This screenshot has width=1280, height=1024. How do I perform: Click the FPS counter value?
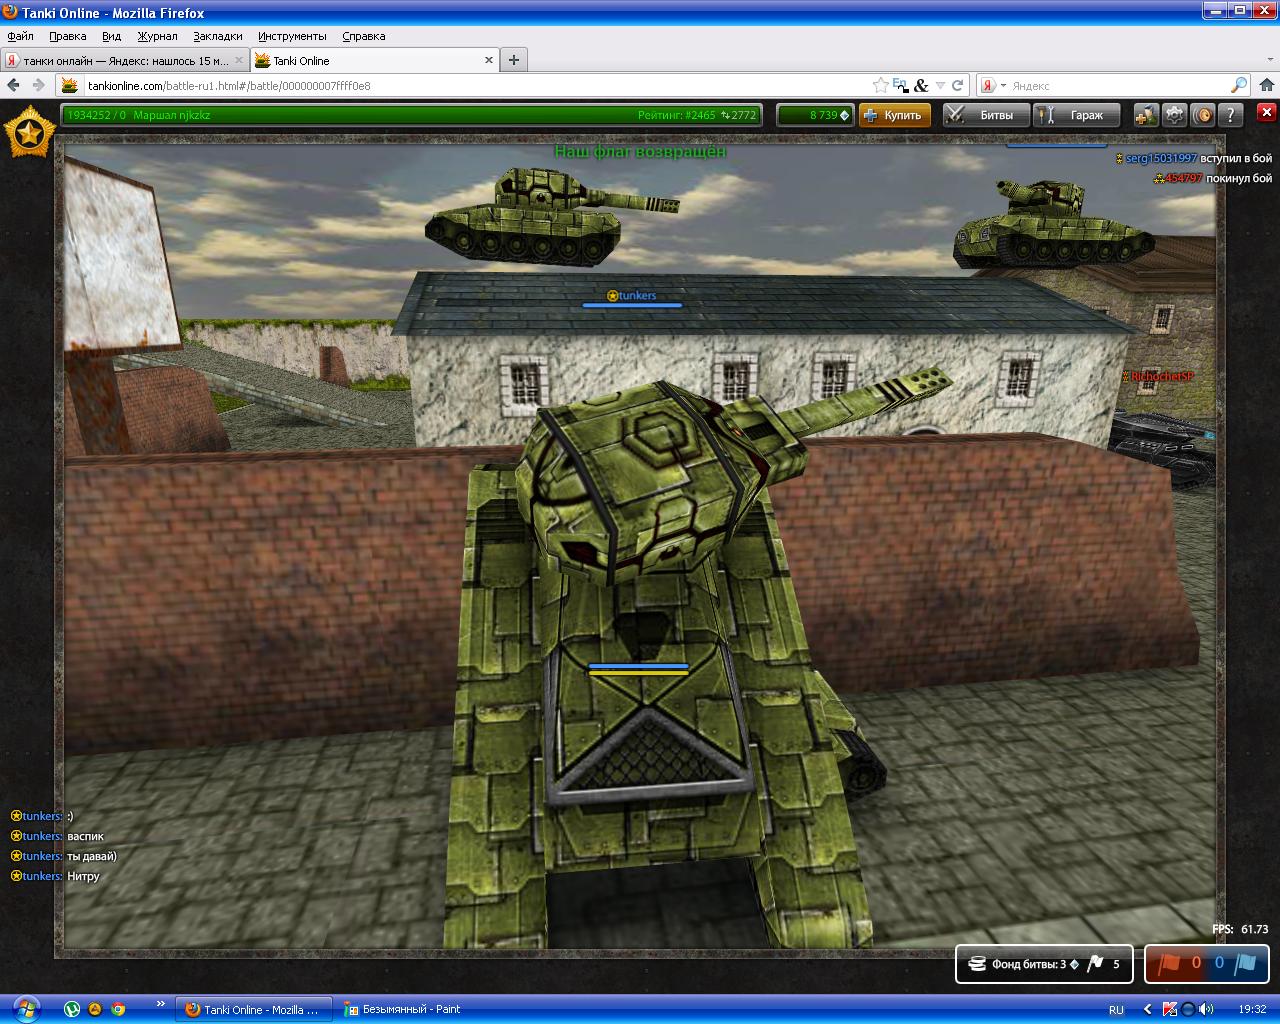coord(1254,929)
